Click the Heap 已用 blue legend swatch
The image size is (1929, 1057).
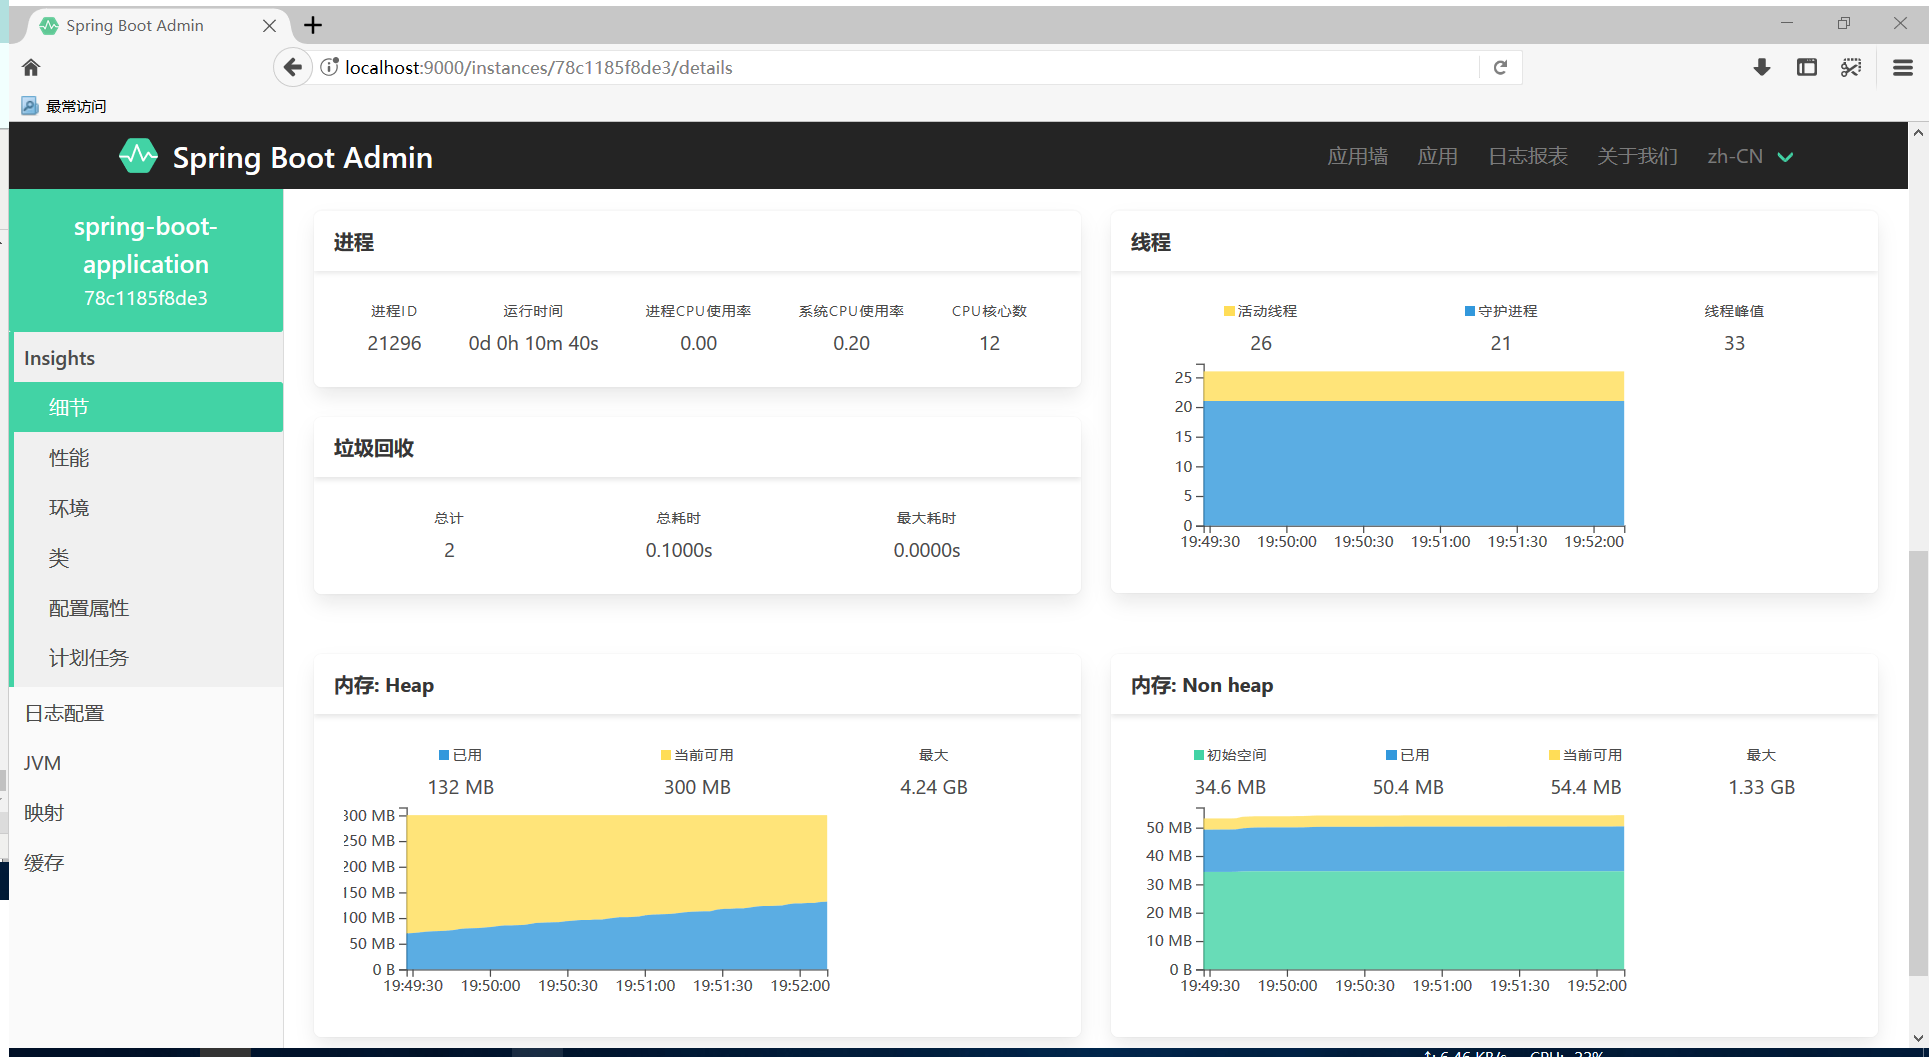click(444, 755)
